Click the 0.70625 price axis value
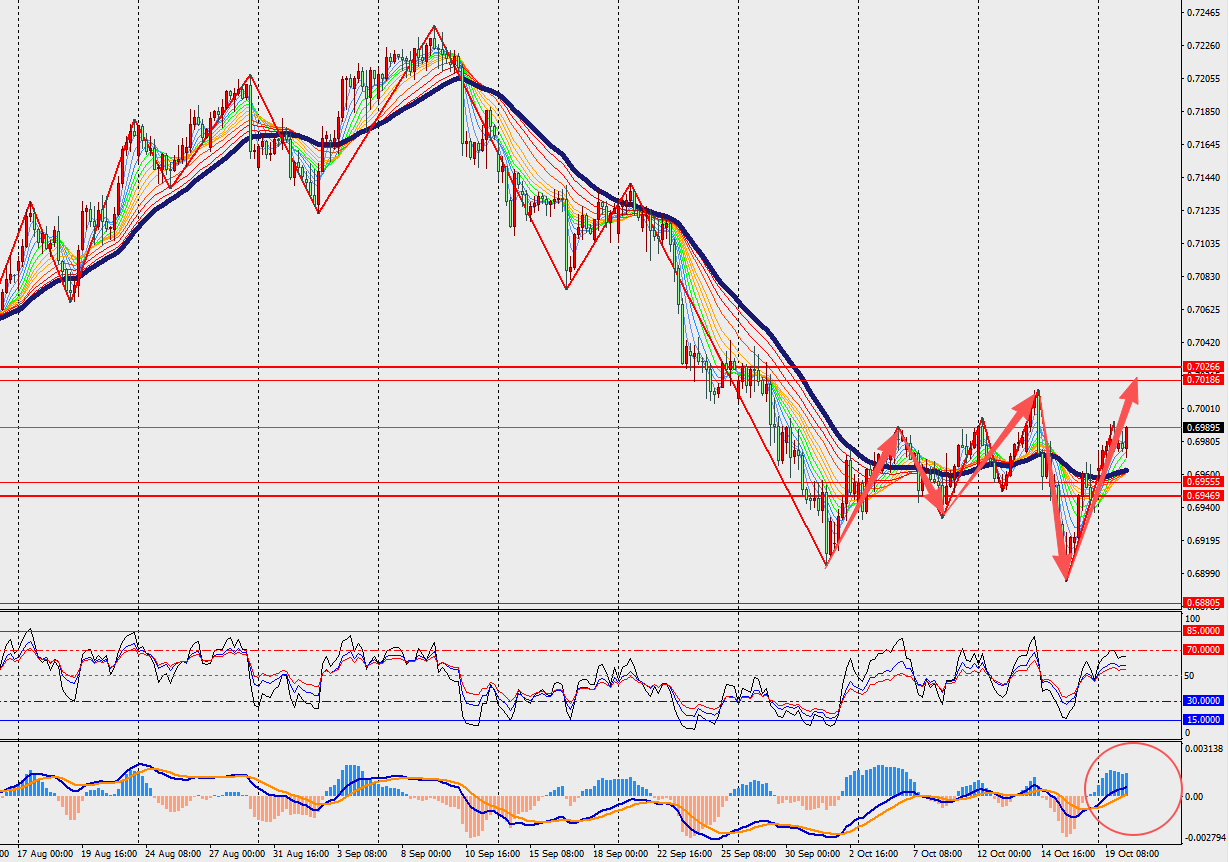Image resolution: width=1229 pixels, height=862 pixels. 1203,310
